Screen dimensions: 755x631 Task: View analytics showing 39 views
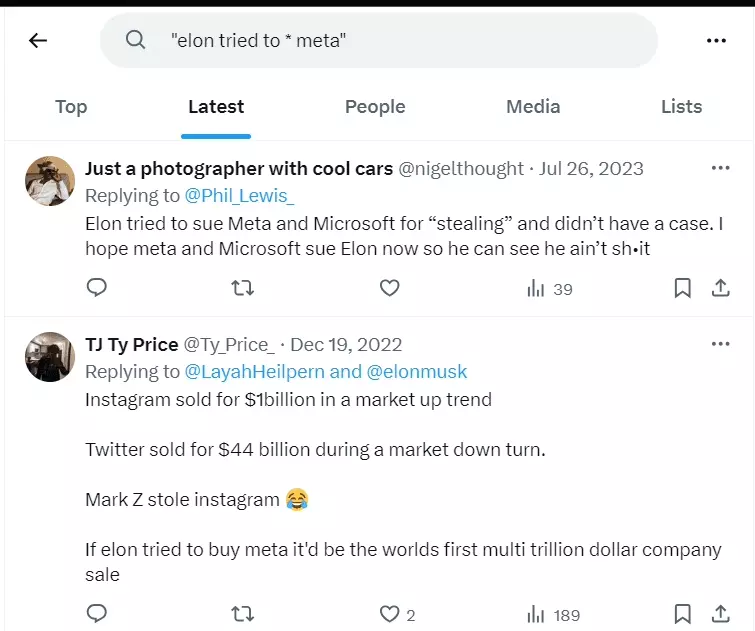[549, 289]
